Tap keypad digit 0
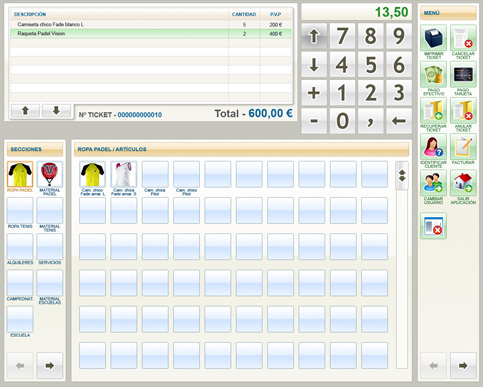This screenshot has width=483, height=387. point(342,121)
